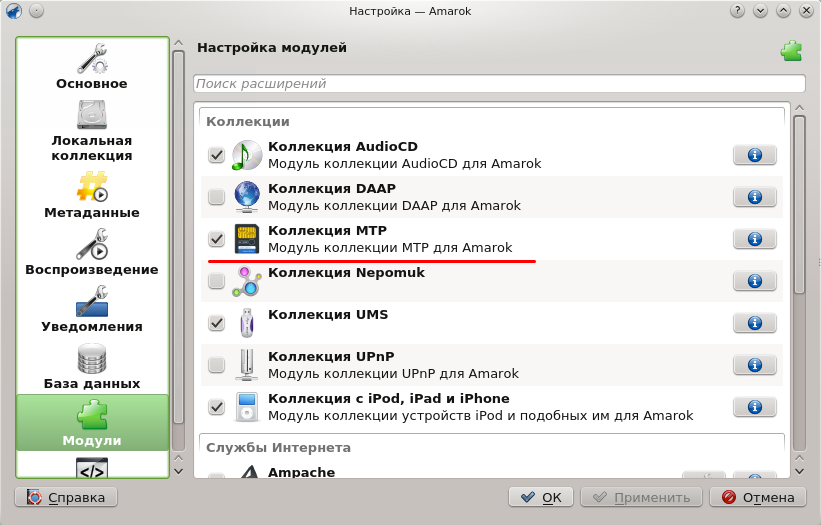Open the База данных settings section
The image size is (821, 525).
pyautogui.click(x=92, y=366)
